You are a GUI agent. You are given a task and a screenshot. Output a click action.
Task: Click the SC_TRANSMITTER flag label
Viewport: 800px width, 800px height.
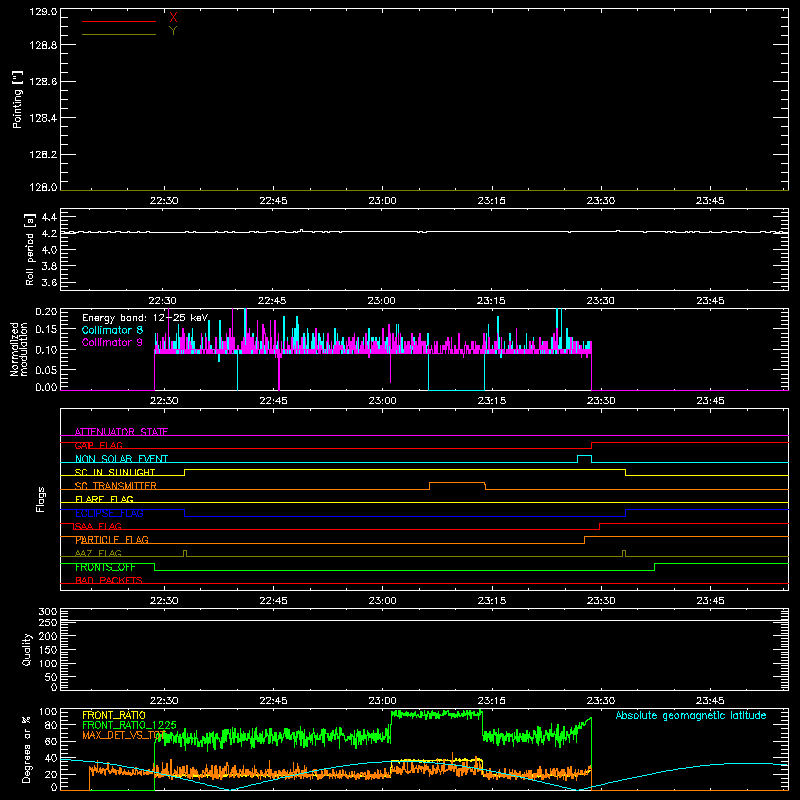click(116, 486)
